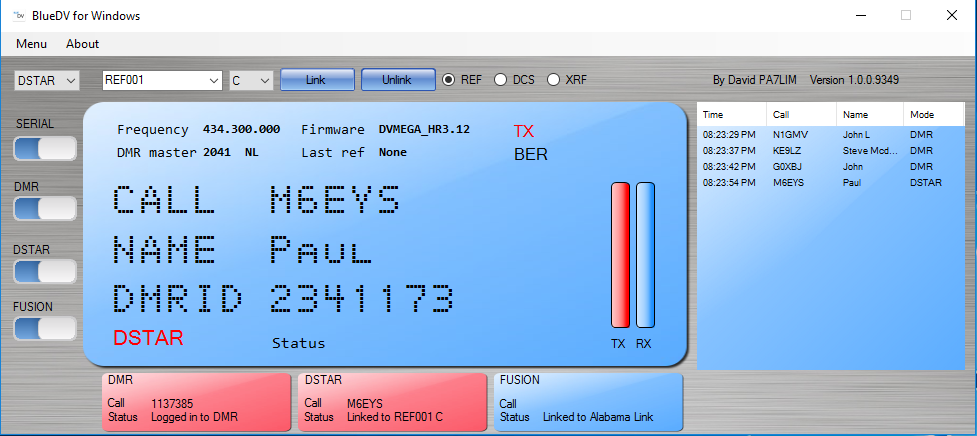This screenshot has height=436, width=977.
Task: Click the BlueDV app icon in title bar
Action: pyautogui.click(x=19, y=15)
